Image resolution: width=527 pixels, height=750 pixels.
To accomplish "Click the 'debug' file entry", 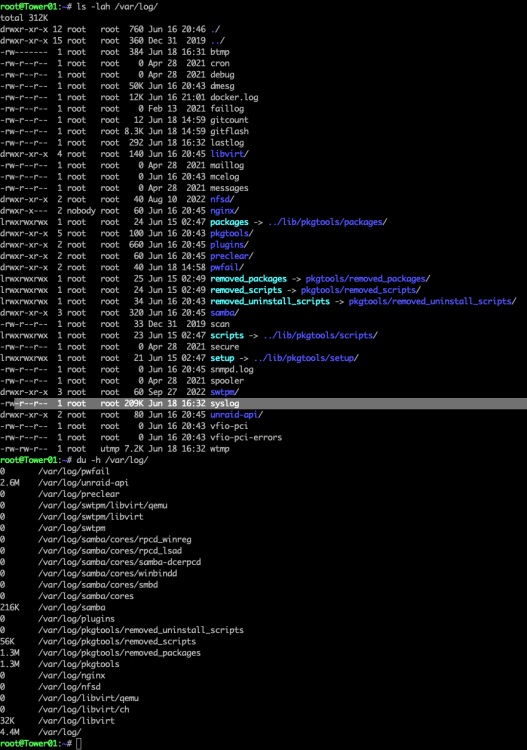I will pos(222,75).
